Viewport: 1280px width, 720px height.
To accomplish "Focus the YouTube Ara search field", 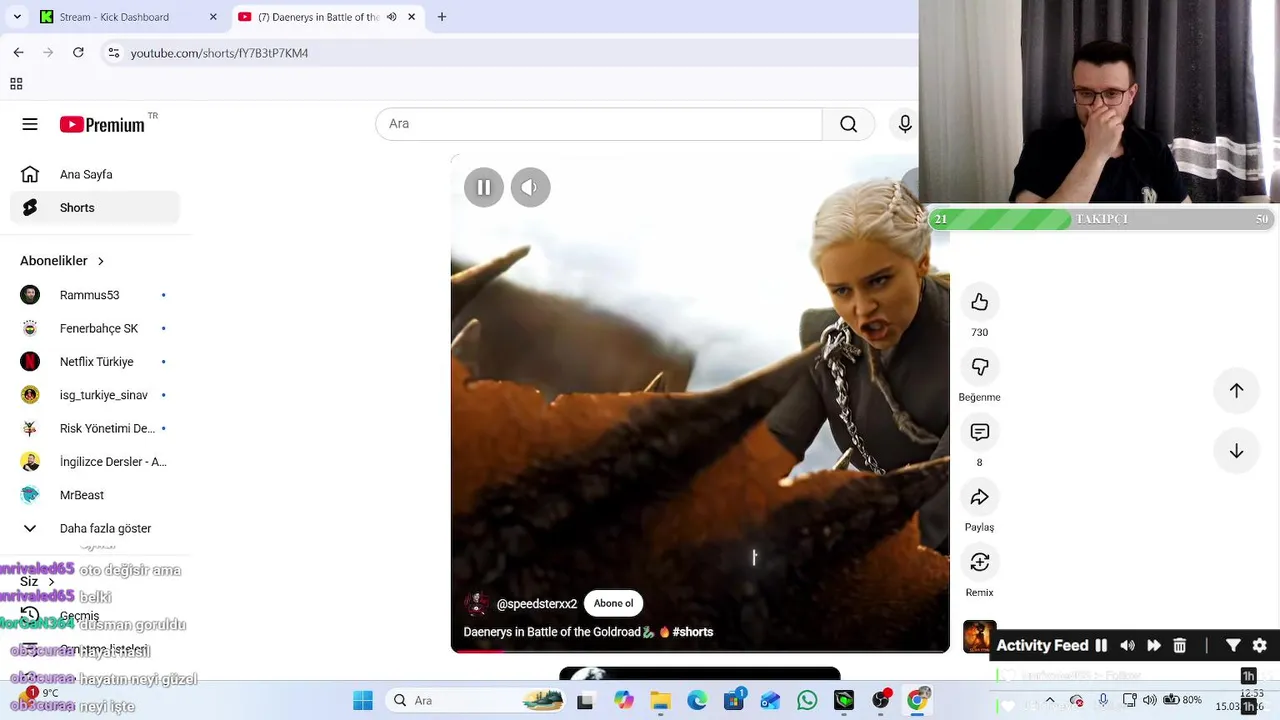I will click(x=598, y=124).
